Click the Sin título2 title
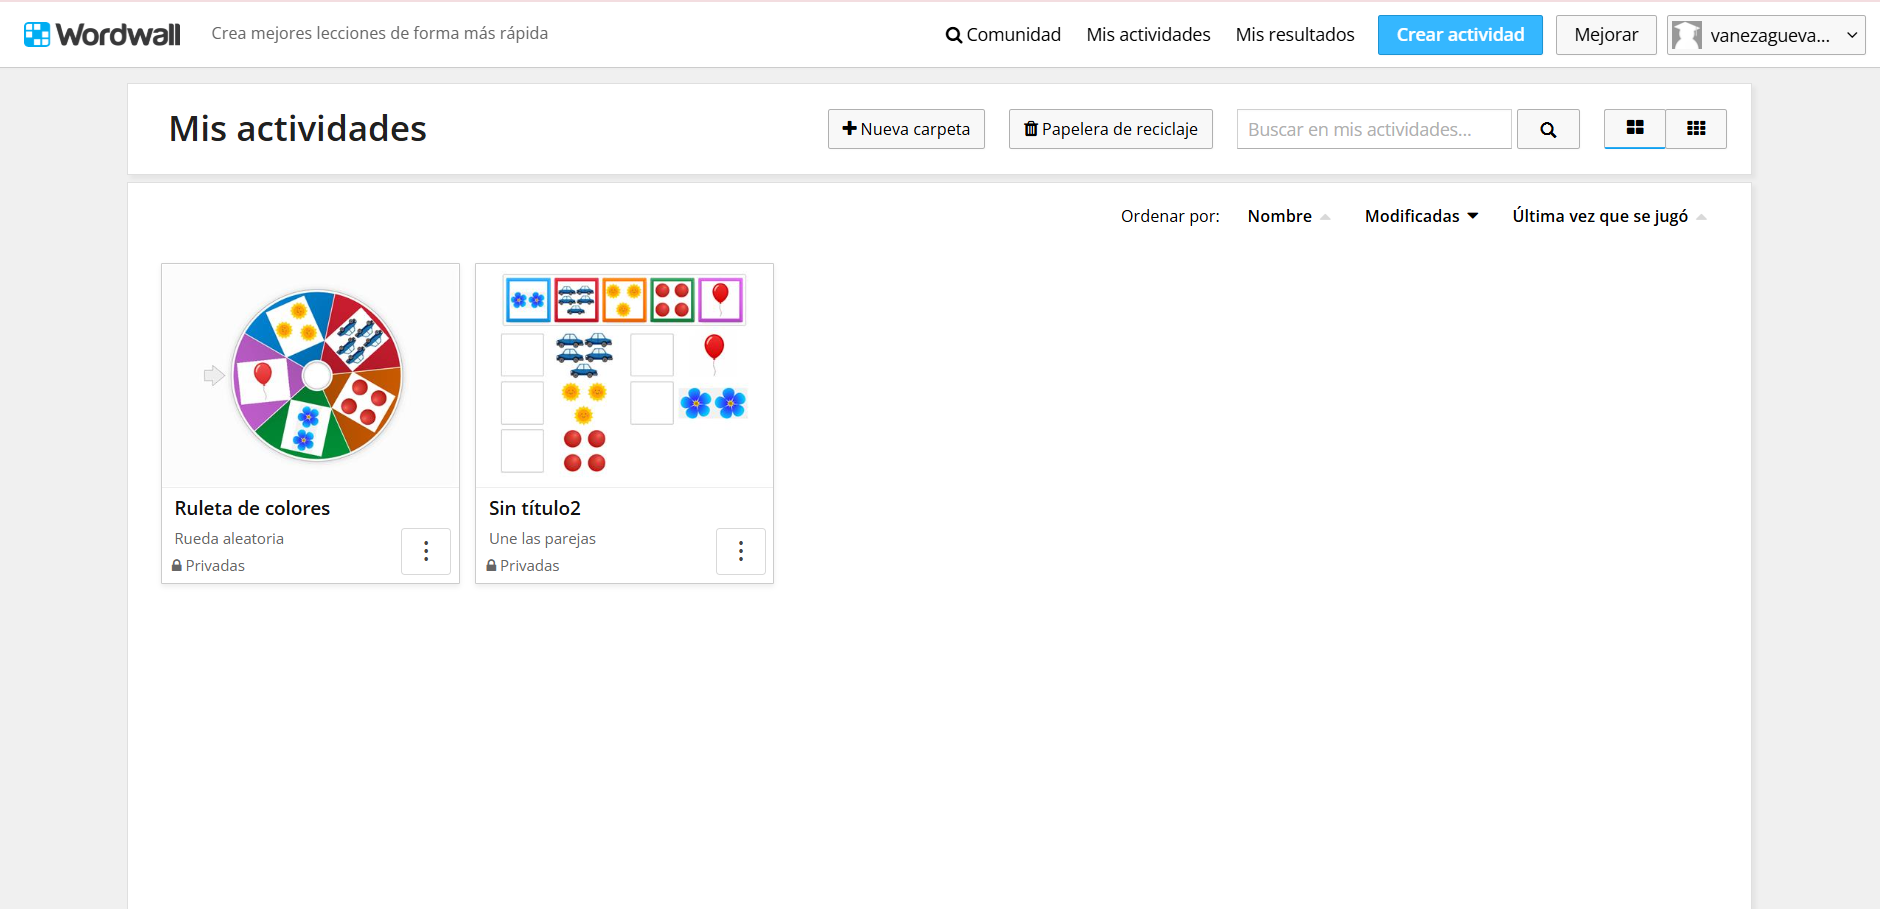 pyautogui.click(x=535, y=508)
